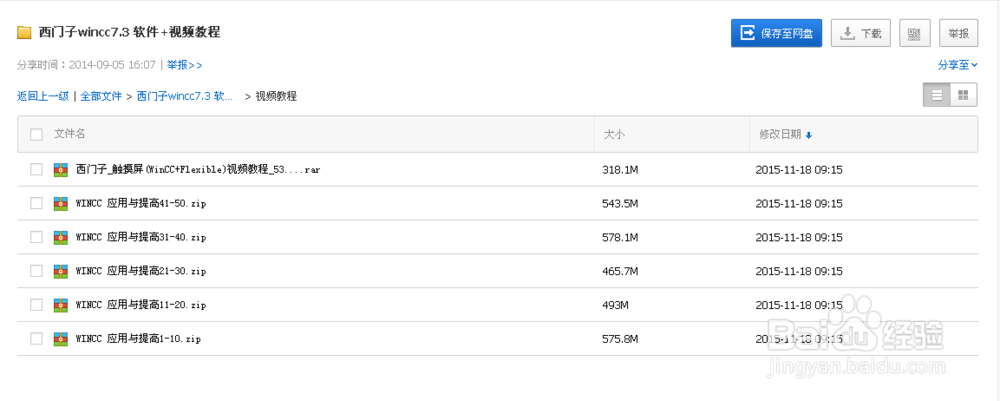Image resolution: width=1000 pixels, height=401 pixels.
Task: Click the QR code icon button
Action: coord(914,33)
